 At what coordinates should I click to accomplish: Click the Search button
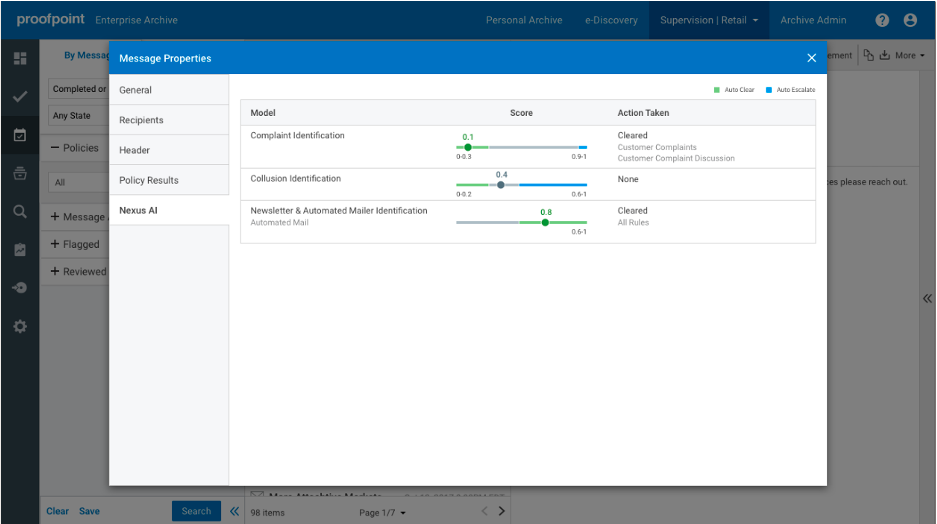(197, 511)
